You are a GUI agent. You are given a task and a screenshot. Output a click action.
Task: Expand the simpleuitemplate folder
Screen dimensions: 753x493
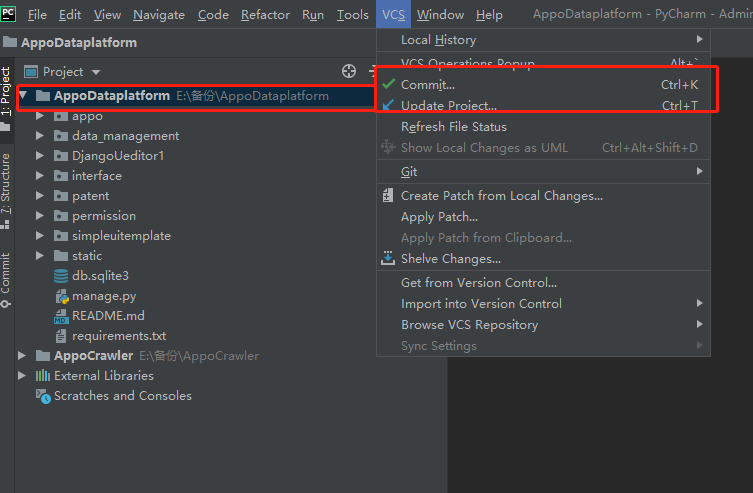(40, 236)
